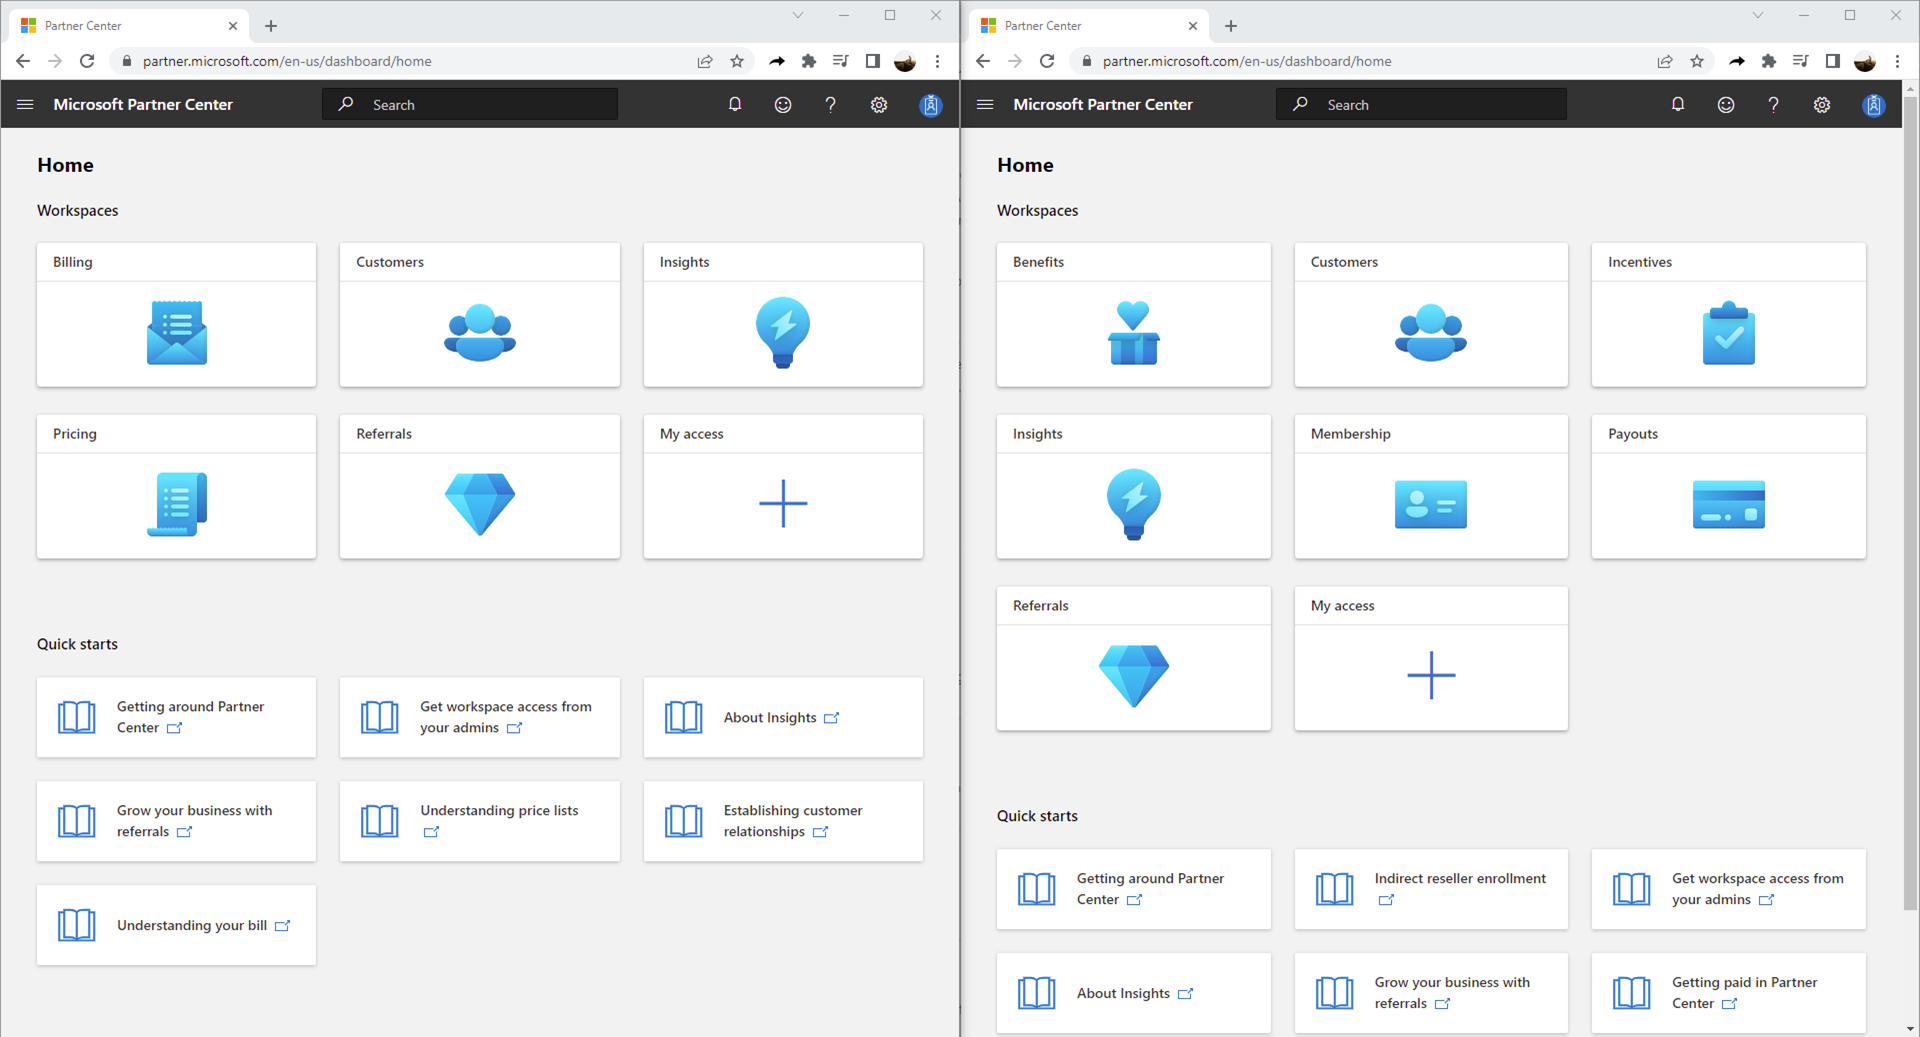Open feedback smiley in left window
This screenshot has height=1037, width=1920.
click(783, 104)
